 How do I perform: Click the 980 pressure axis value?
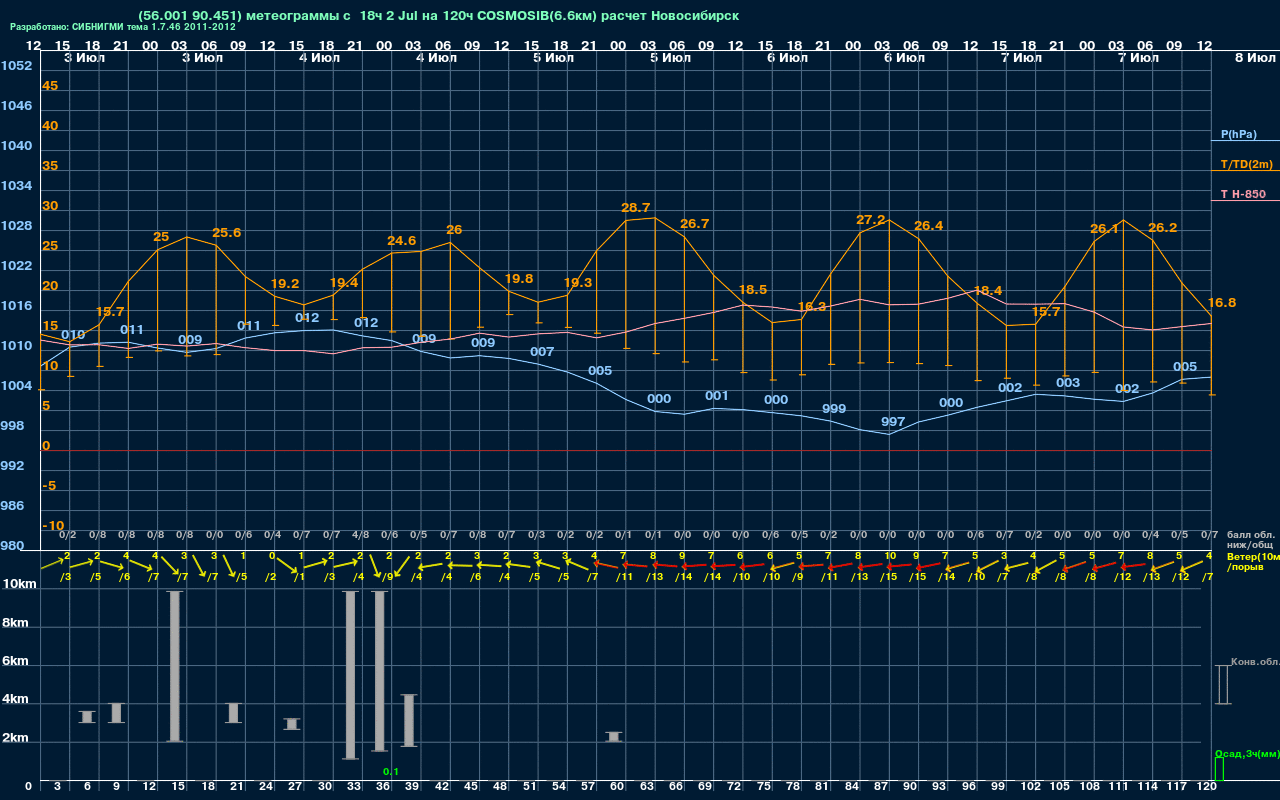(x=13, y=546)
